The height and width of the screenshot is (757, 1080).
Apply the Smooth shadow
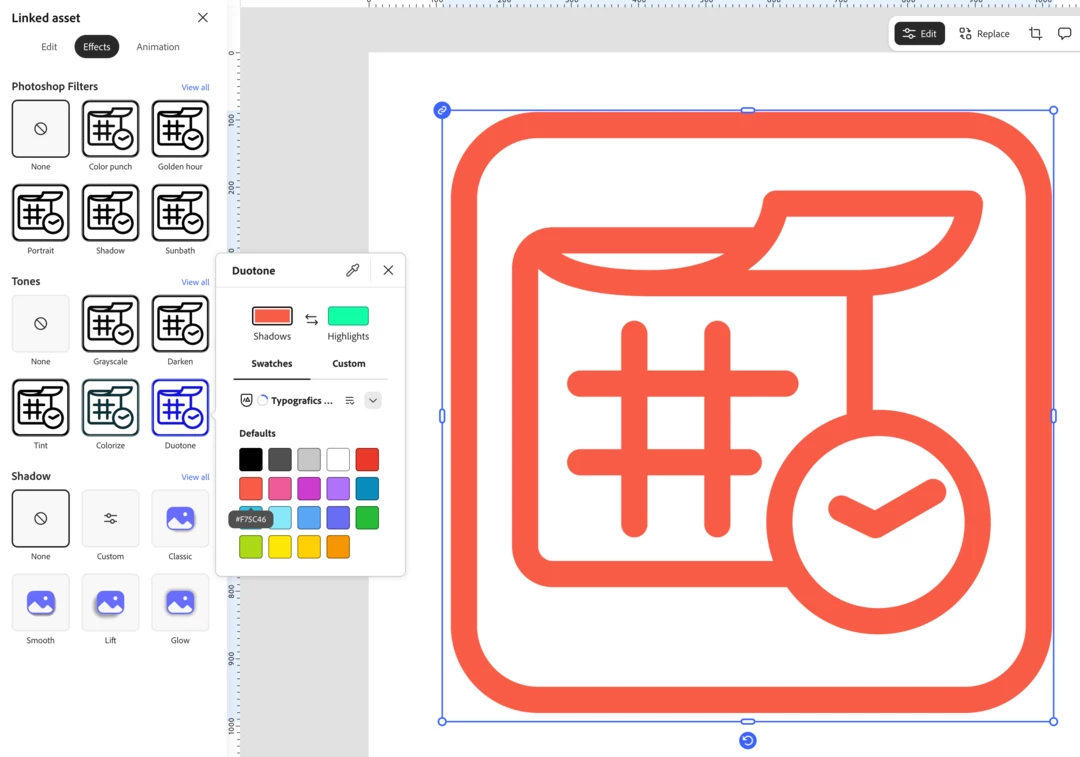click(x=41, y=603)
